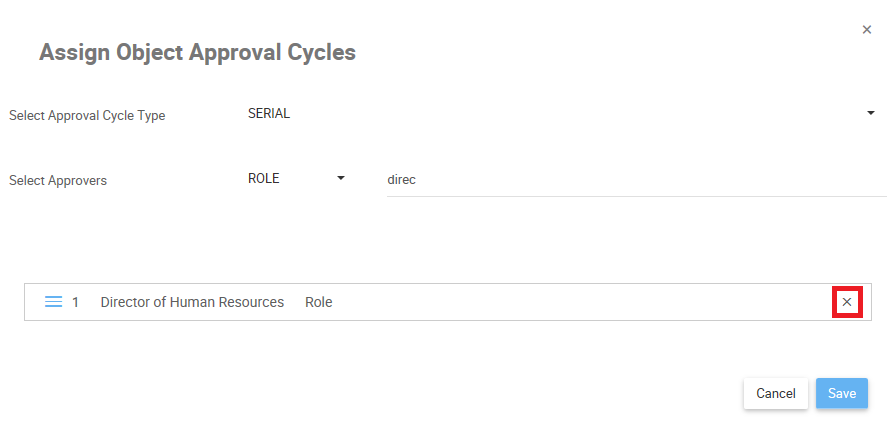Click empty space in the approver list row
Image resolution: width=896 pixels, height=422 pixels.
[580, 302]
